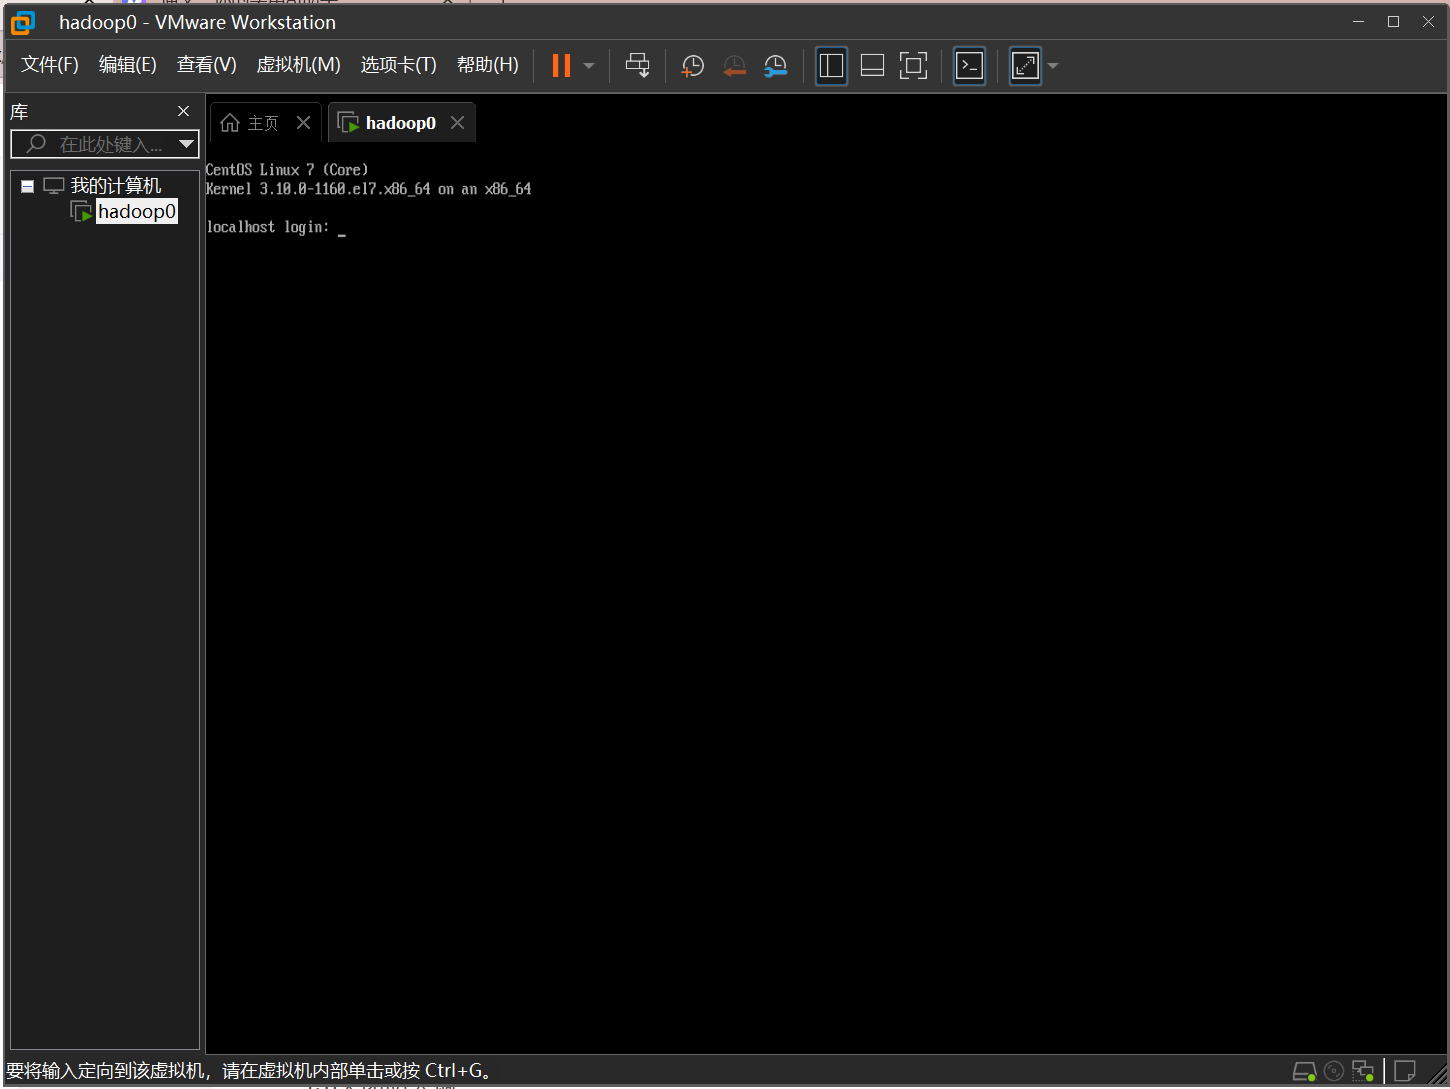Toggle the stretch guest display button
Image resolution: width=1450 pixels, height=1089 pixels.
coord(1025,66)
